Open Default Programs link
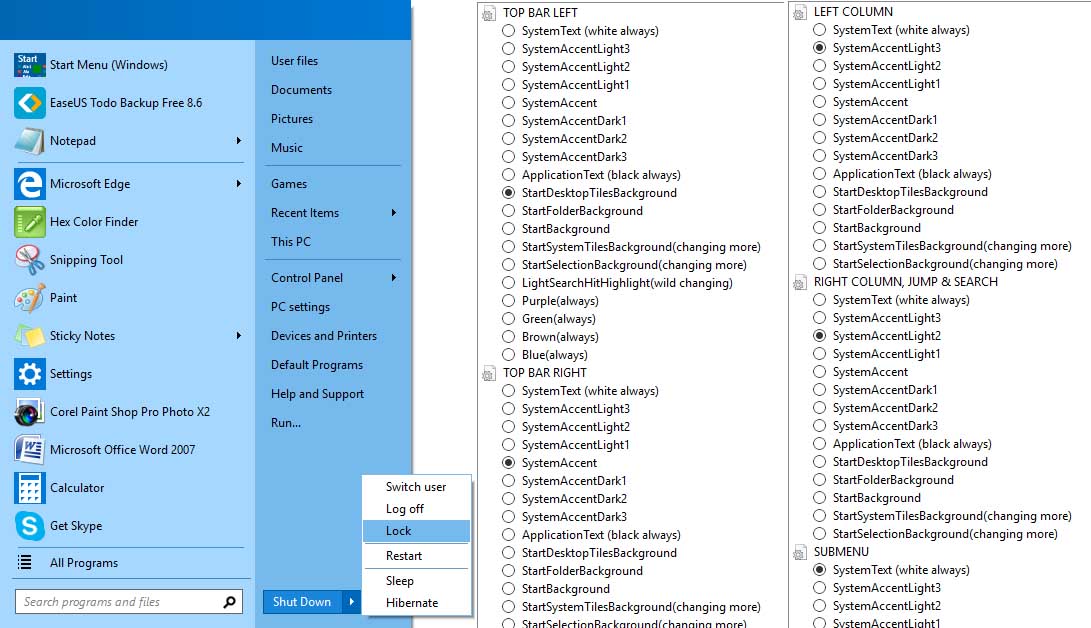This screenshot has height=628, width=1091. [317, 365]
